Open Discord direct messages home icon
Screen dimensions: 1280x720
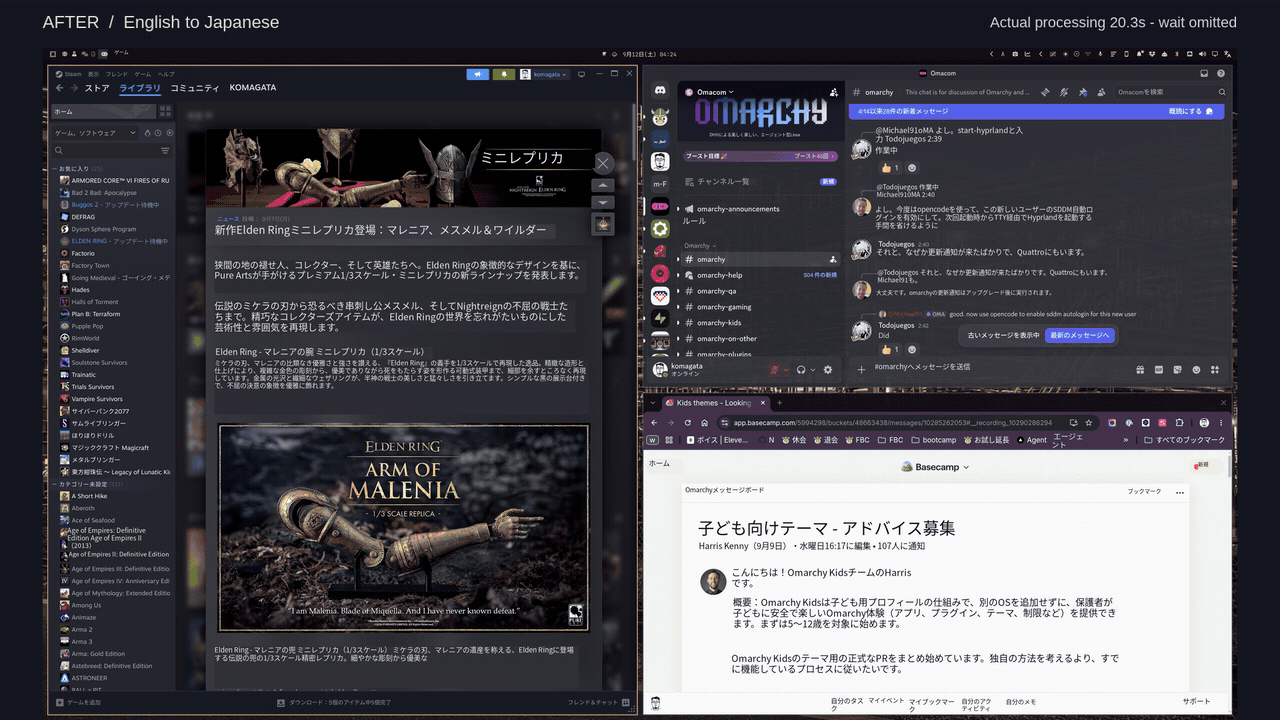(660, 91)
